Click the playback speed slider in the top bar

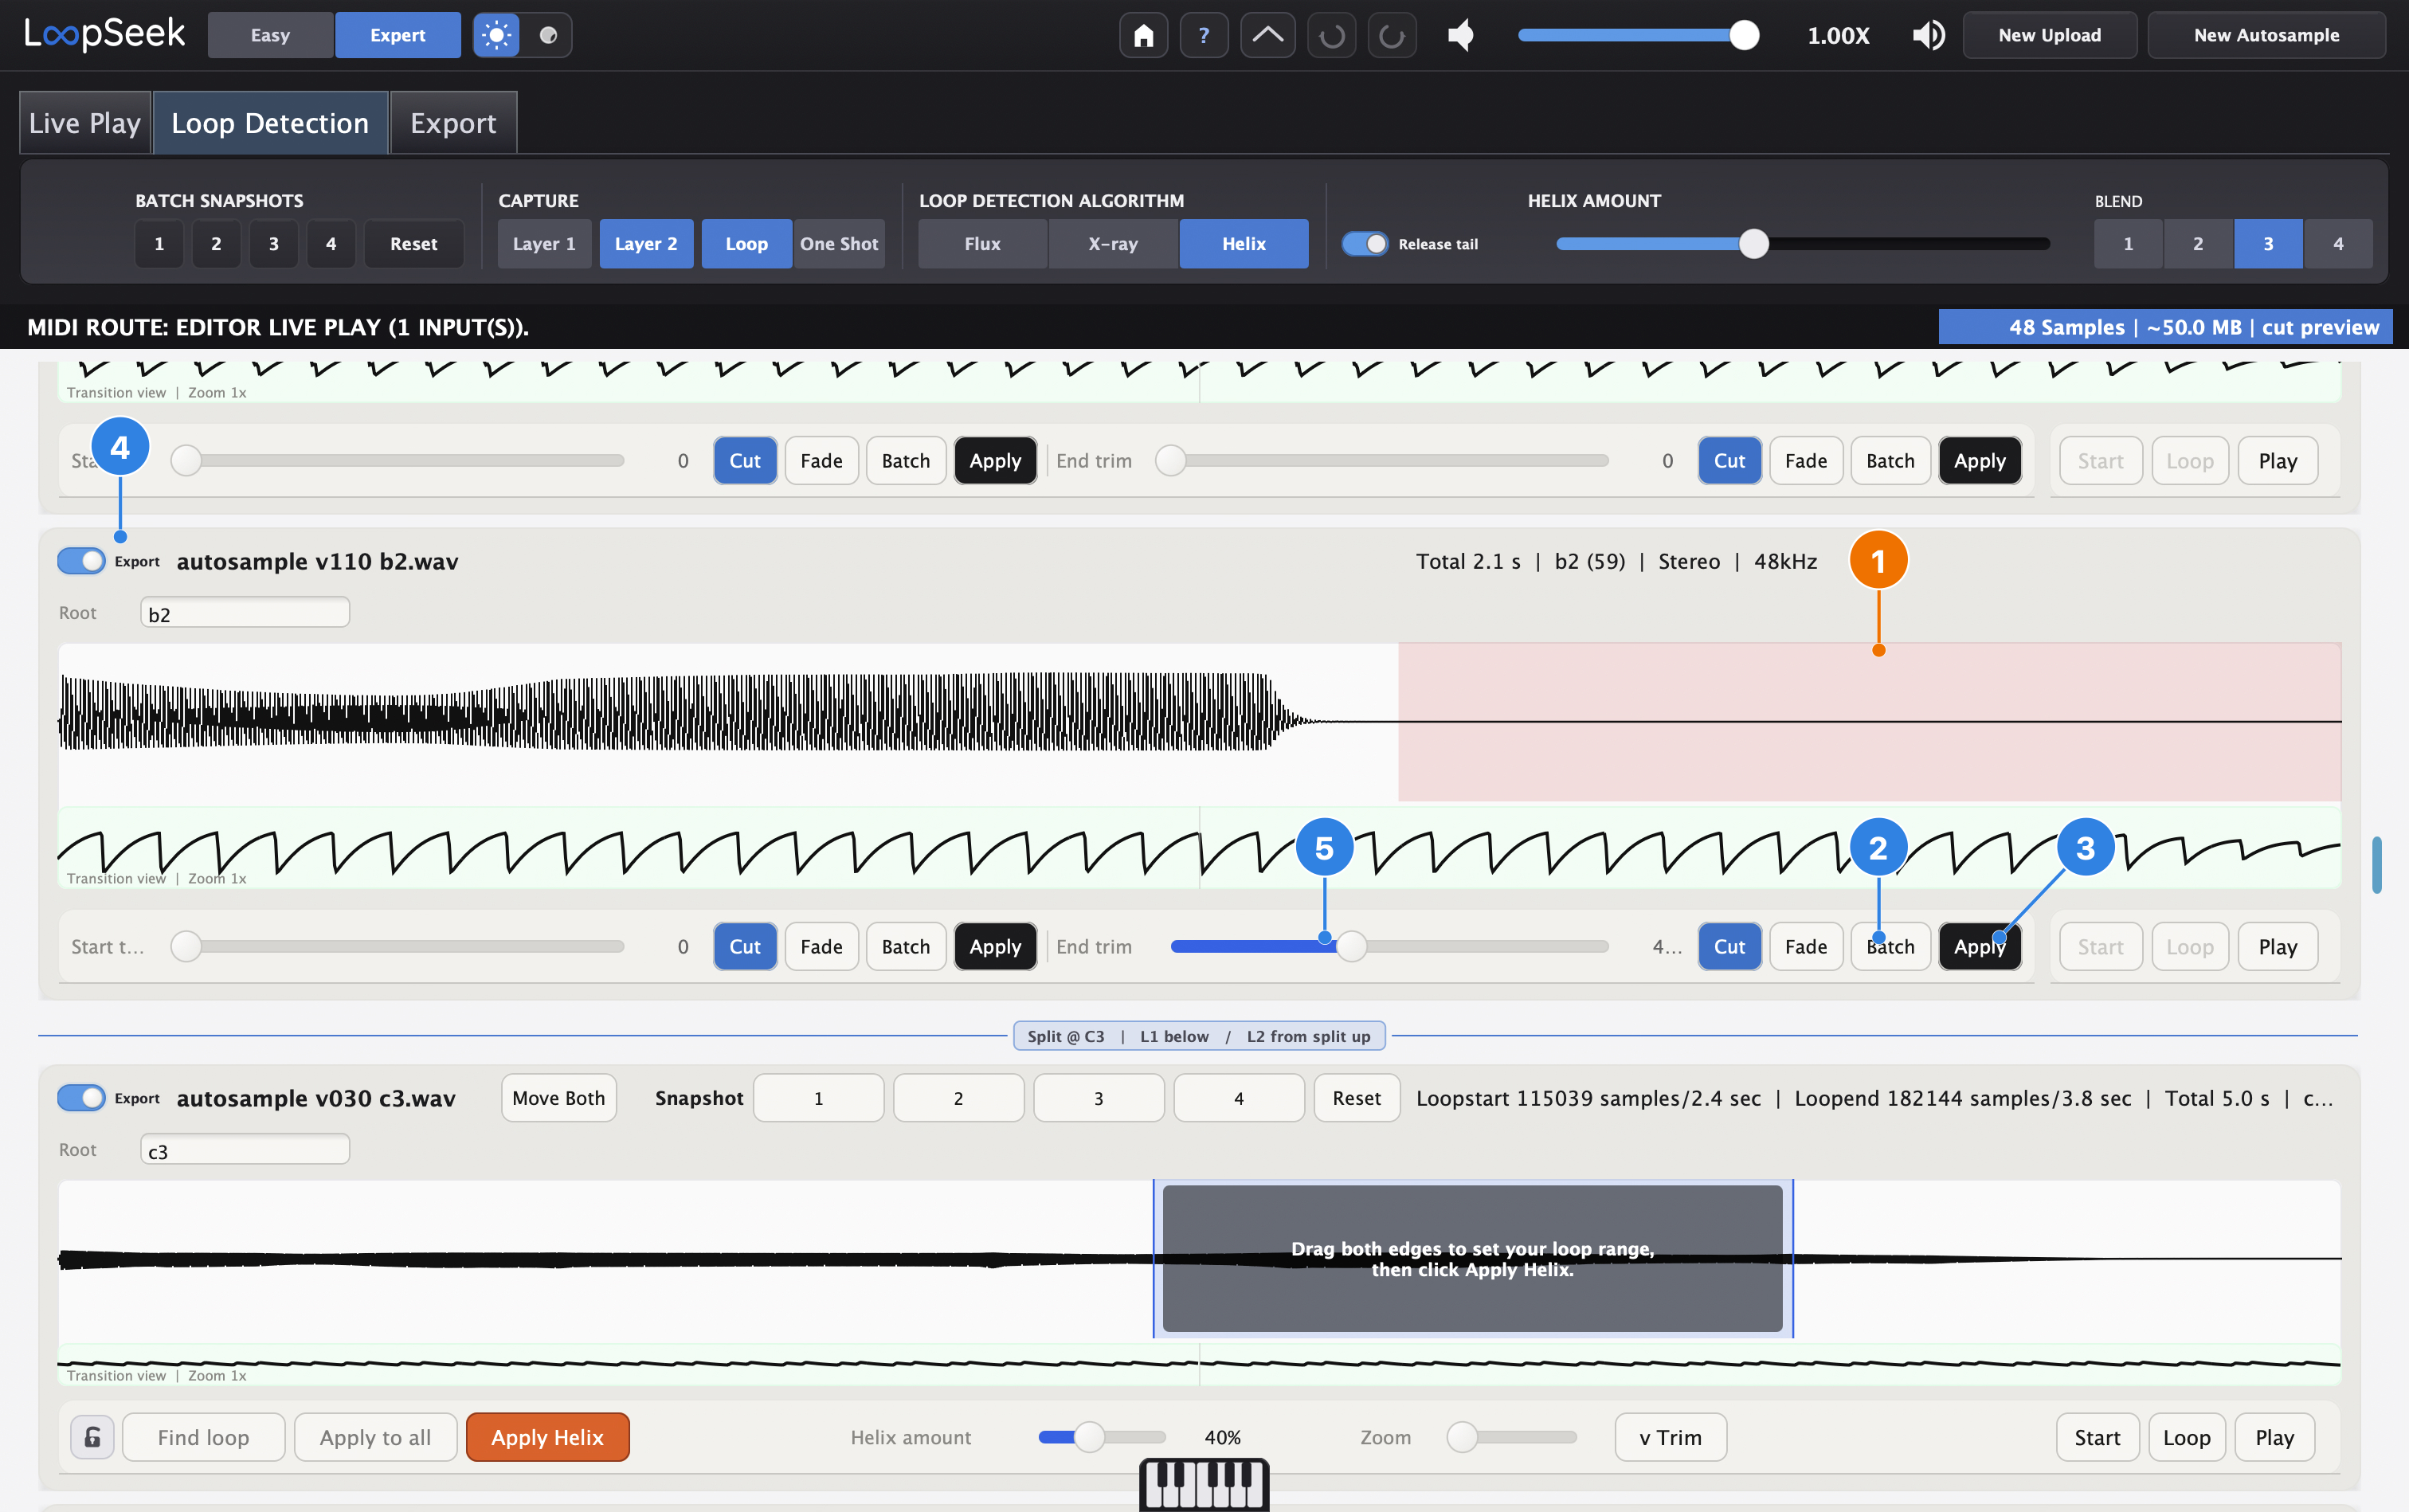pos(1638,35)
